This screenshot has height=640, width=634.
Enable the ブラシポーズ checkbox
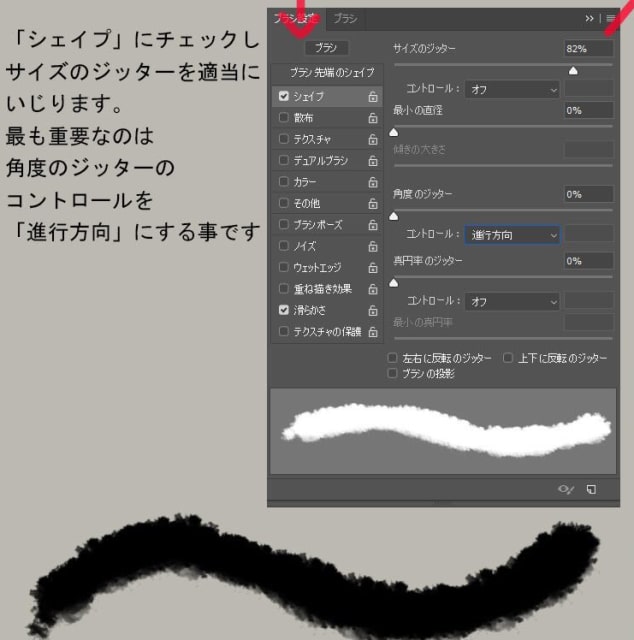click(x=284, y=224)
